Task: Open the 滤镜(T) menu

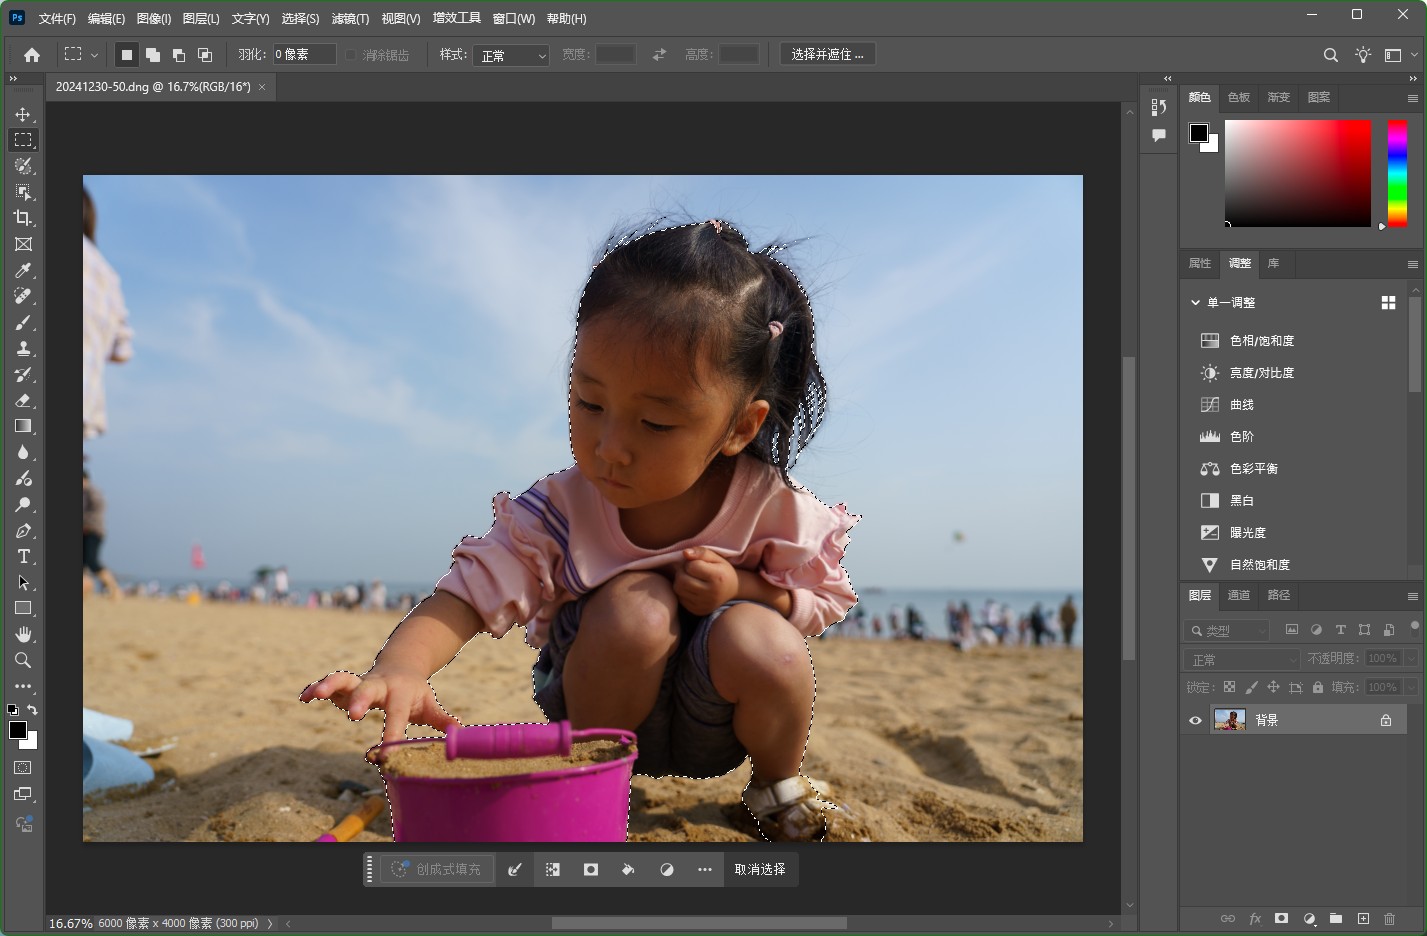Action: point(350,19)
